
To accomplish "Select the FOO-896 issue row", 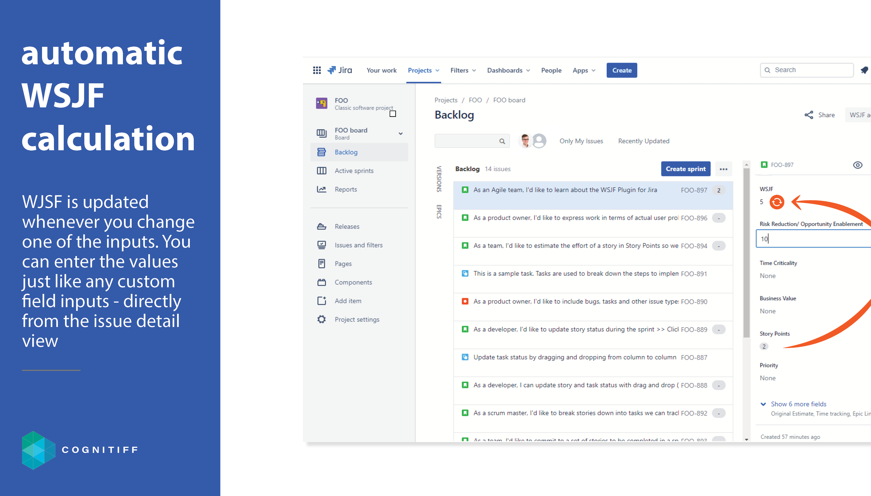I will click(593, 223).
